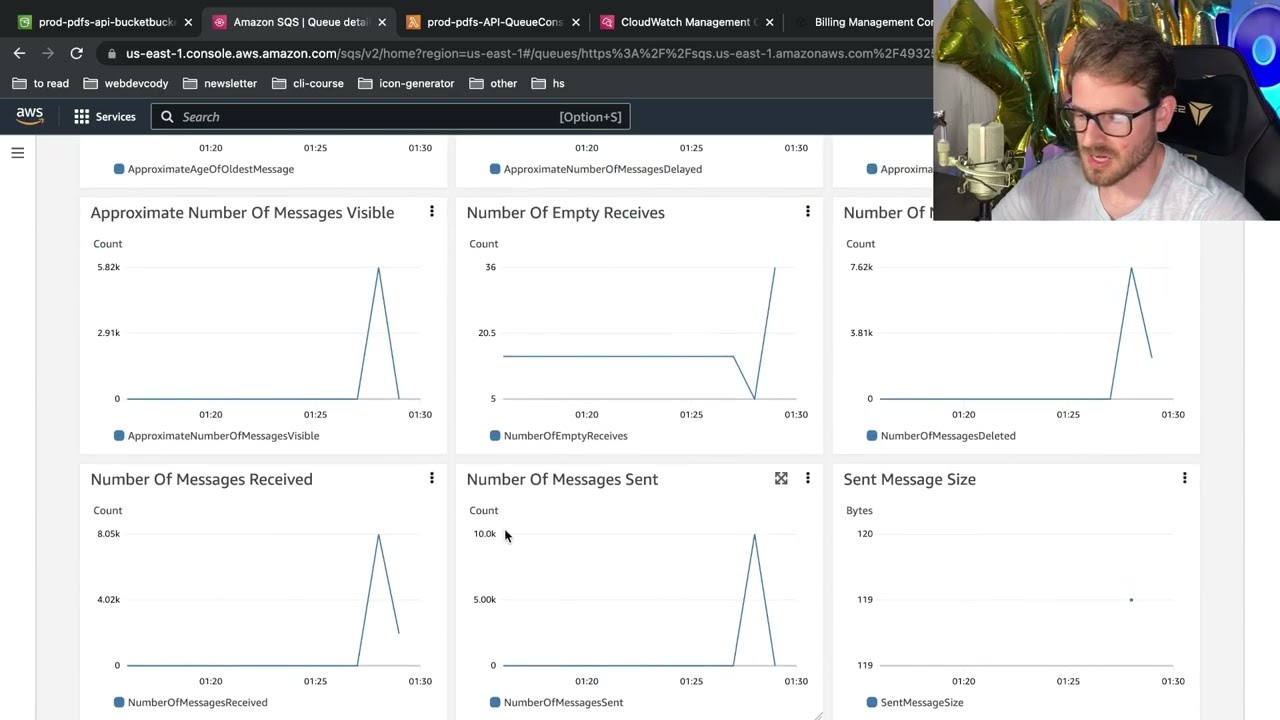Screen dimensions: 1280x720
Task: Open options menu for Number Of Empty Receives
Action: [808, 212]
